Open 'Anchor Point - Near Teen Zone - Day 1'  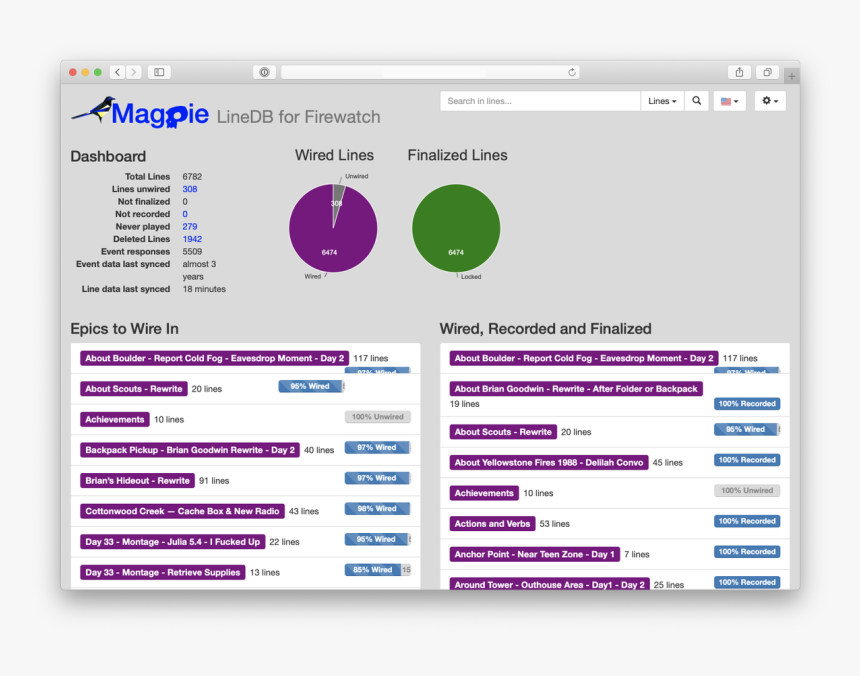click(x=535, y=554)
